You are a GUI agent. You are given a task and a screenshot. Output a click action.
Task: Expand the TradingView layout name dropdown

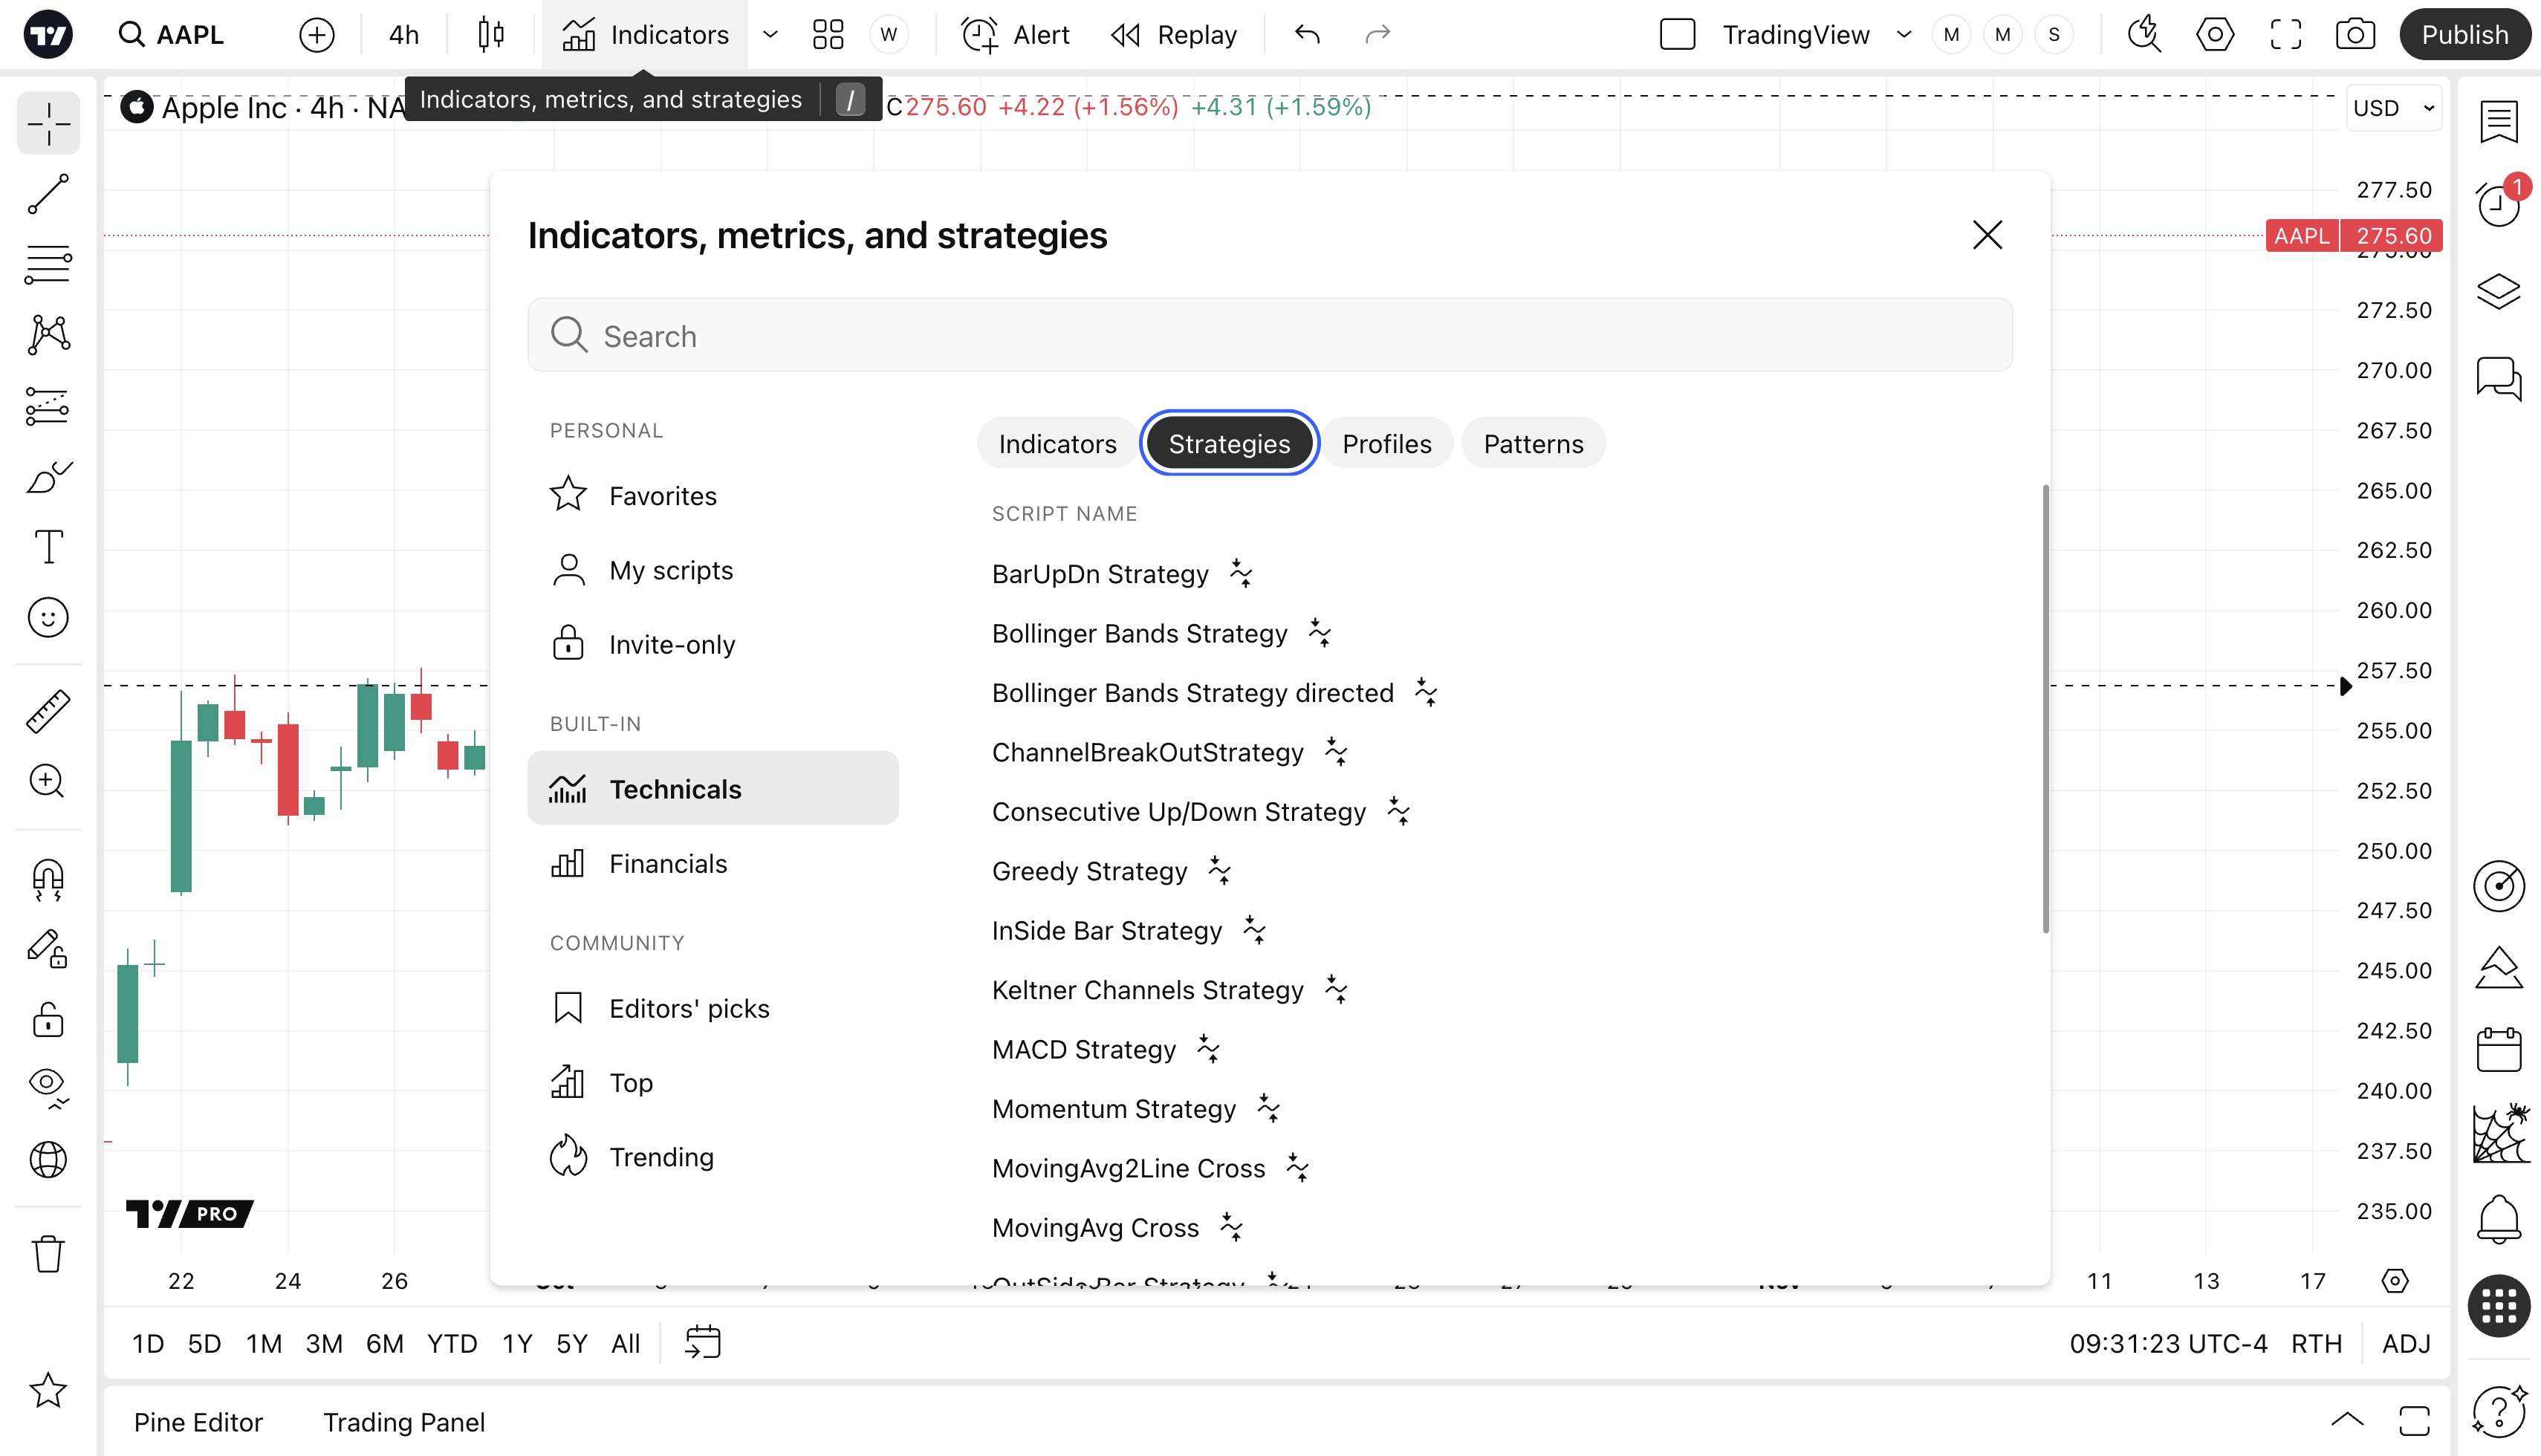pos(1903,35)
